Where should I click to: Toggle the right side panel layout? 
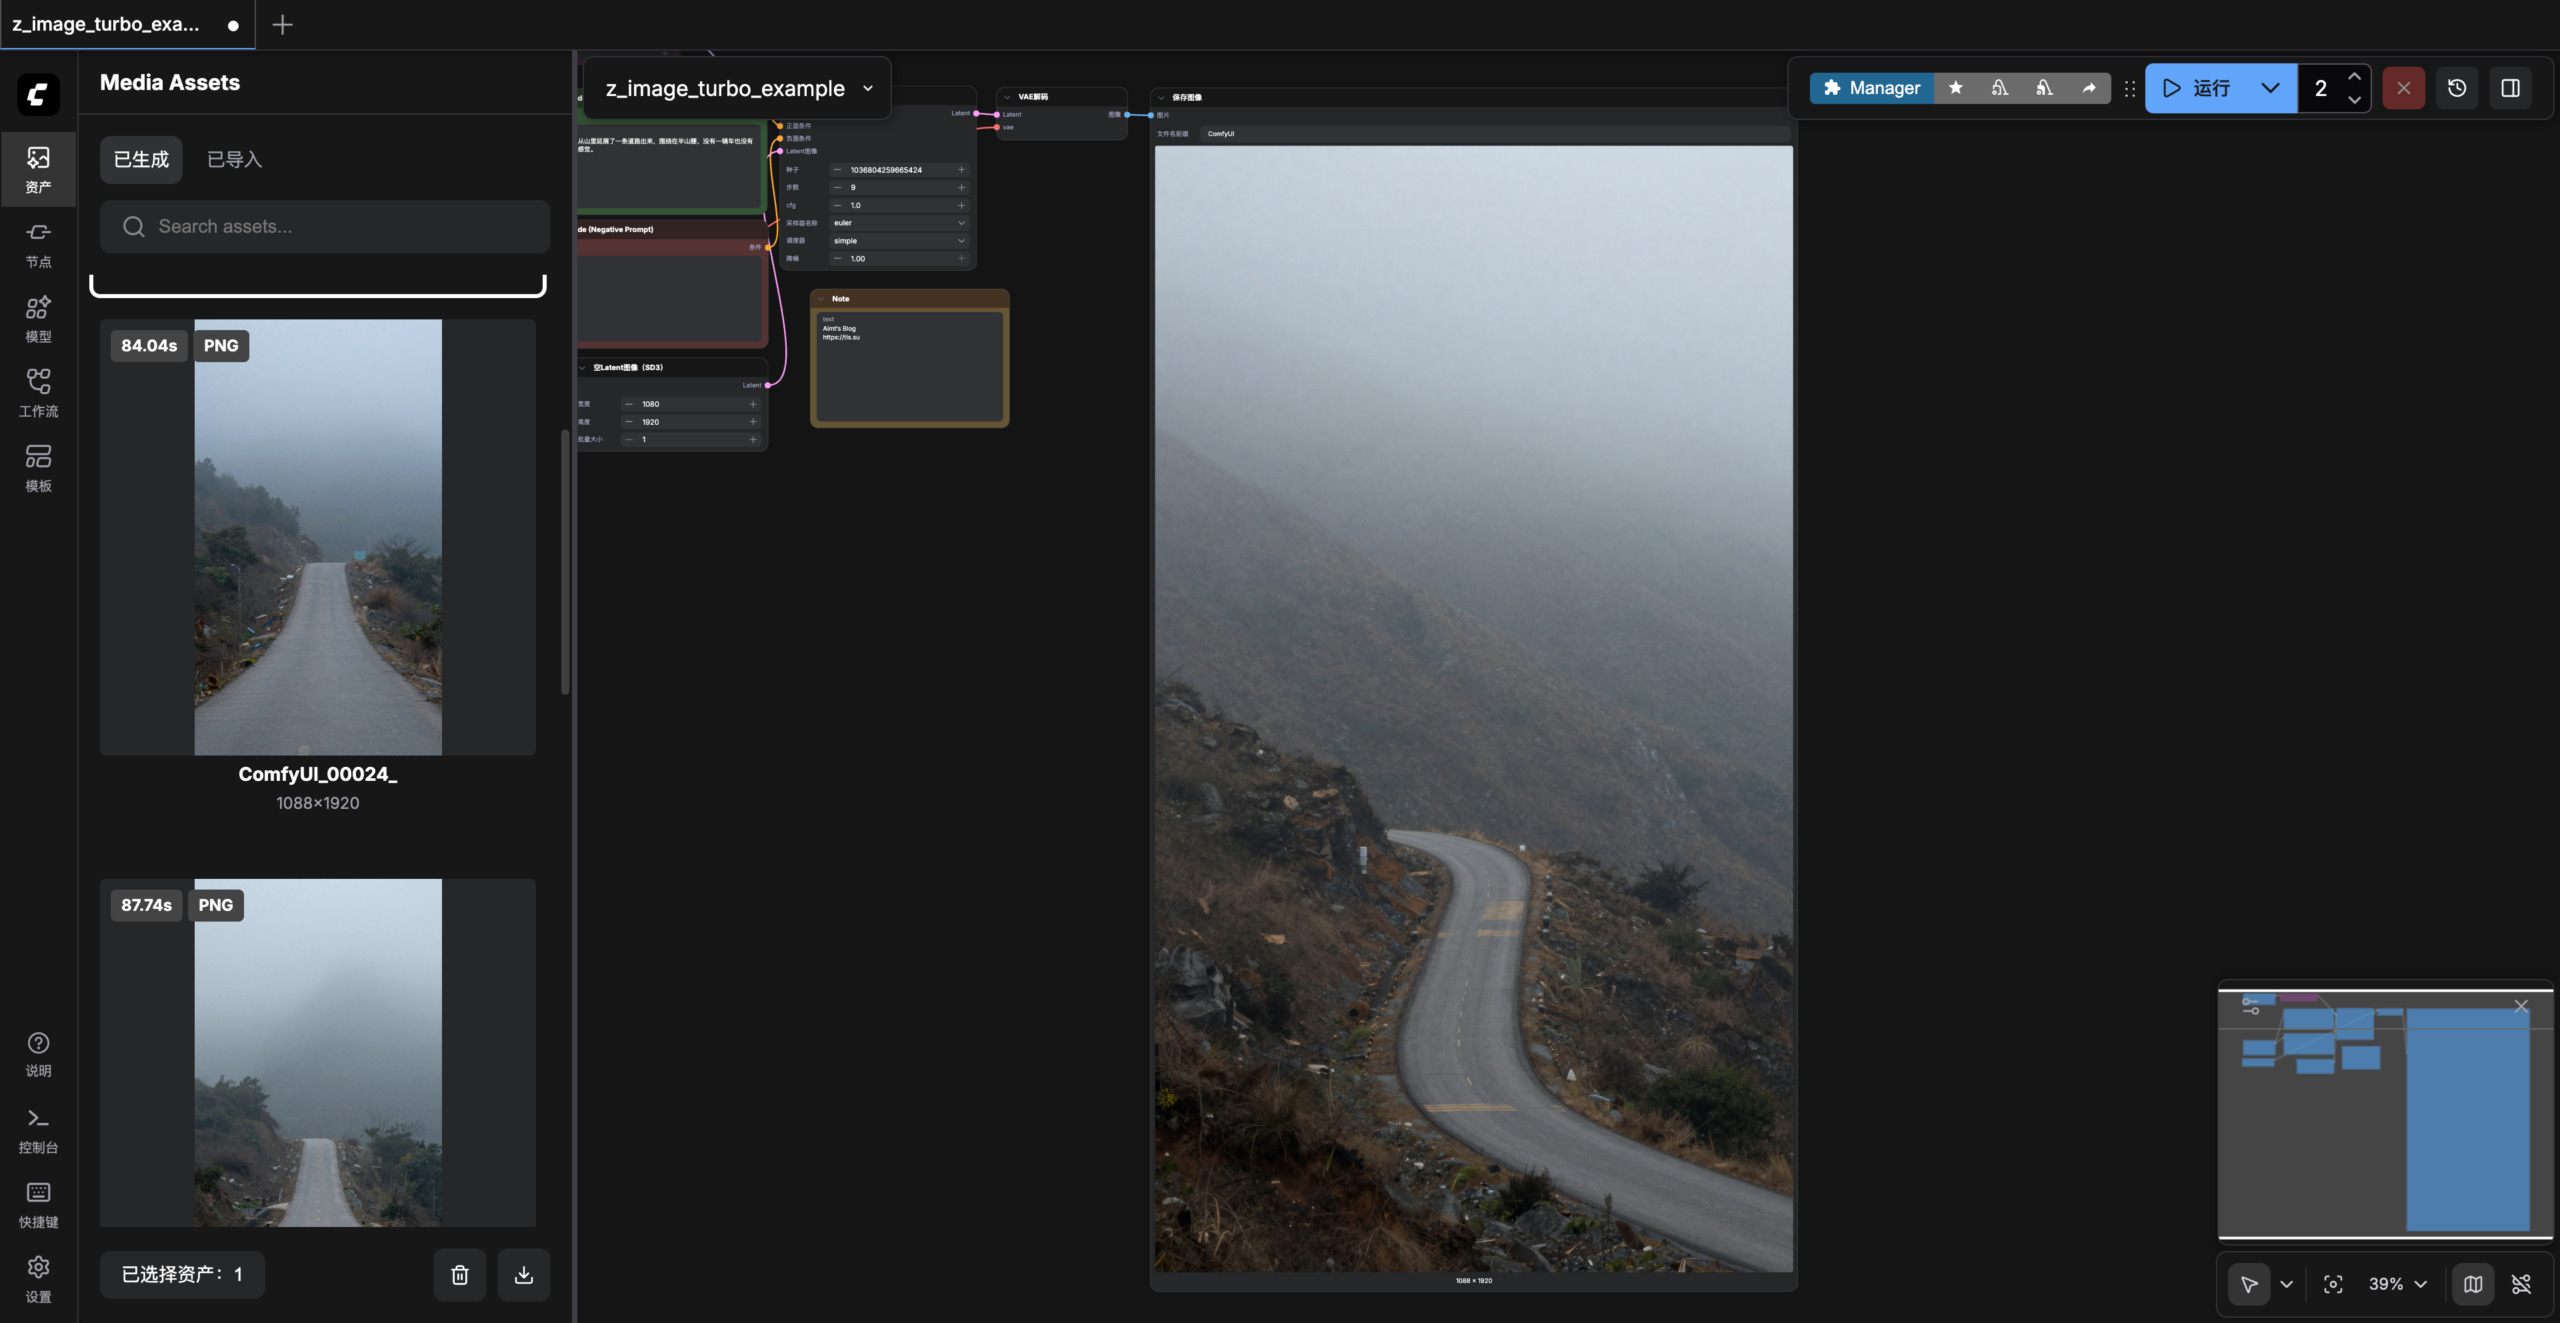pos(2510,88)
